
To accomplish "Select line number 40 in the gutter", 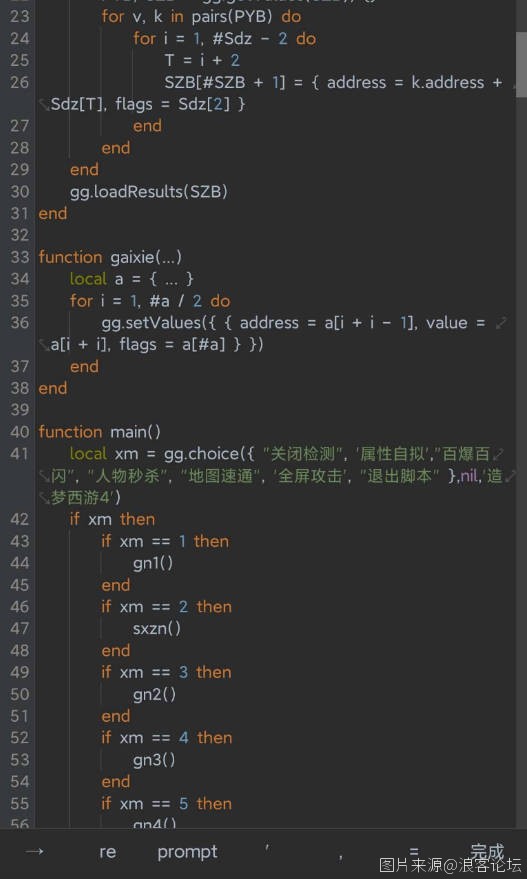I will click(x=20, y=432).
